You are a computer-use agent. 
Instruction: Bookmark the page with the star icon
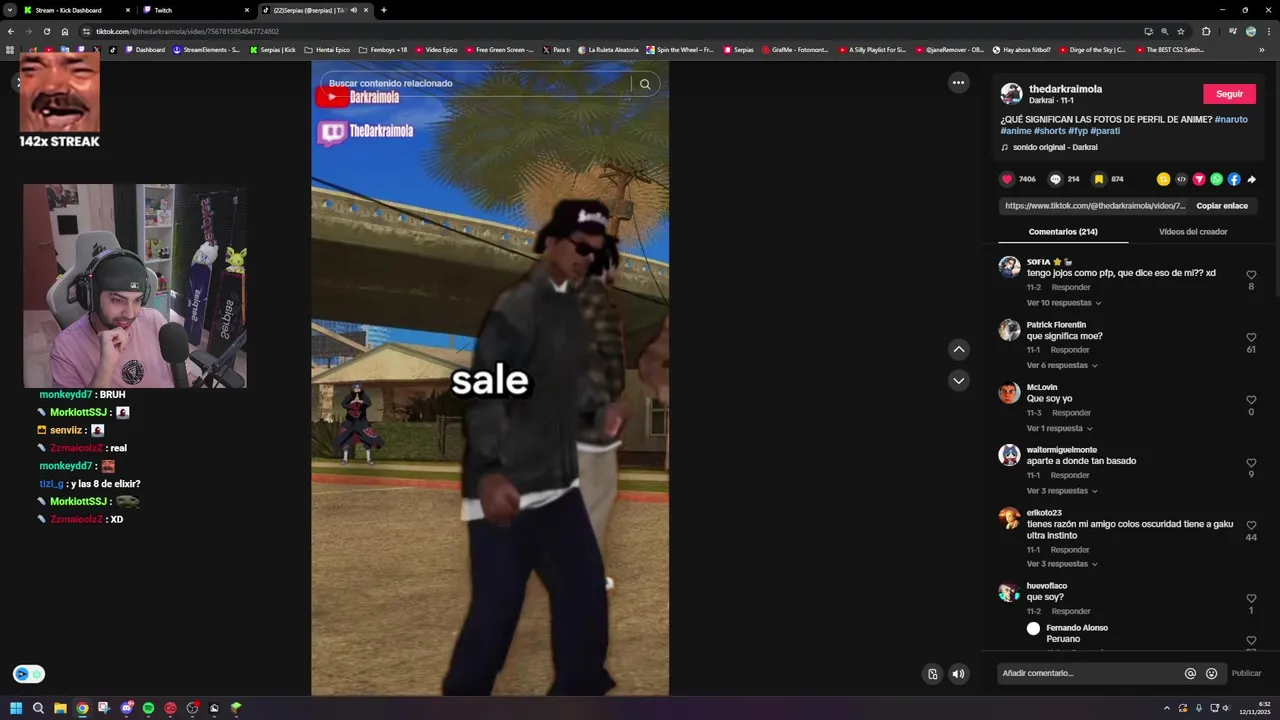[x=1181, y=32]
